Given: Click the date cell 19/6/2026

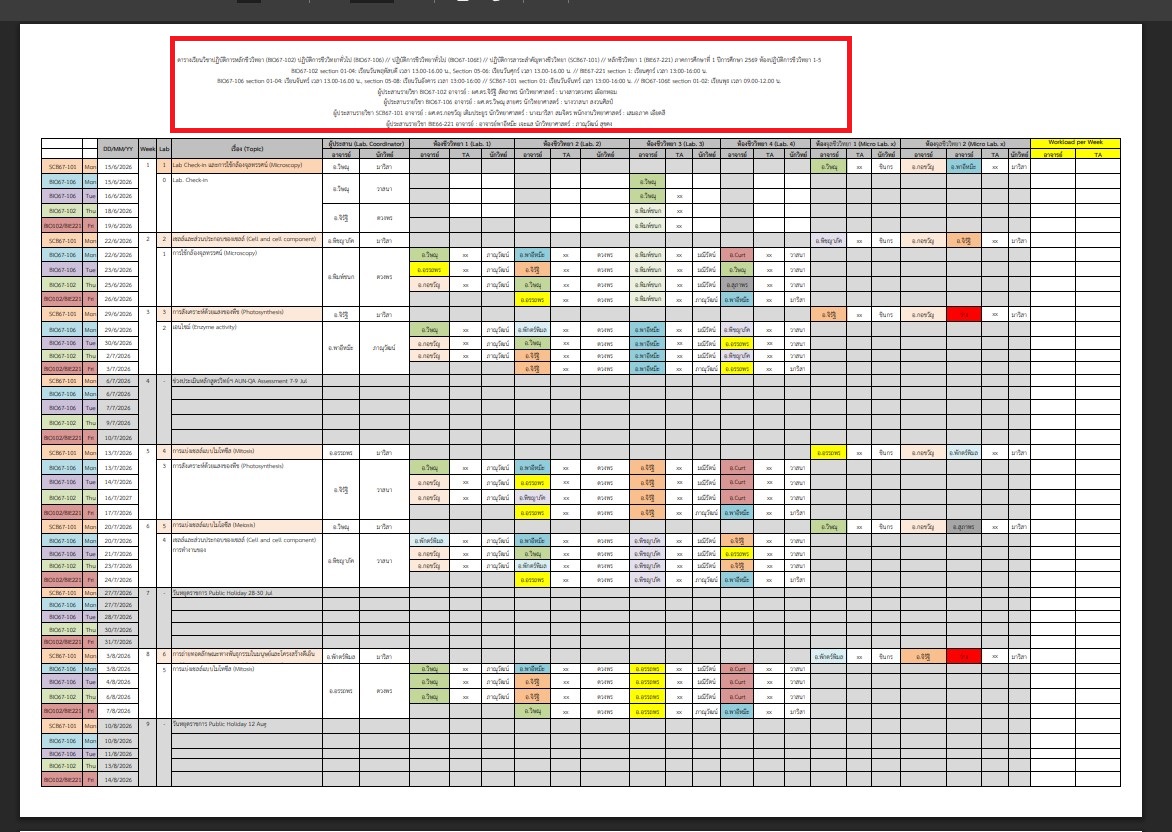Looking at the screenshot, I should [118, 226].
